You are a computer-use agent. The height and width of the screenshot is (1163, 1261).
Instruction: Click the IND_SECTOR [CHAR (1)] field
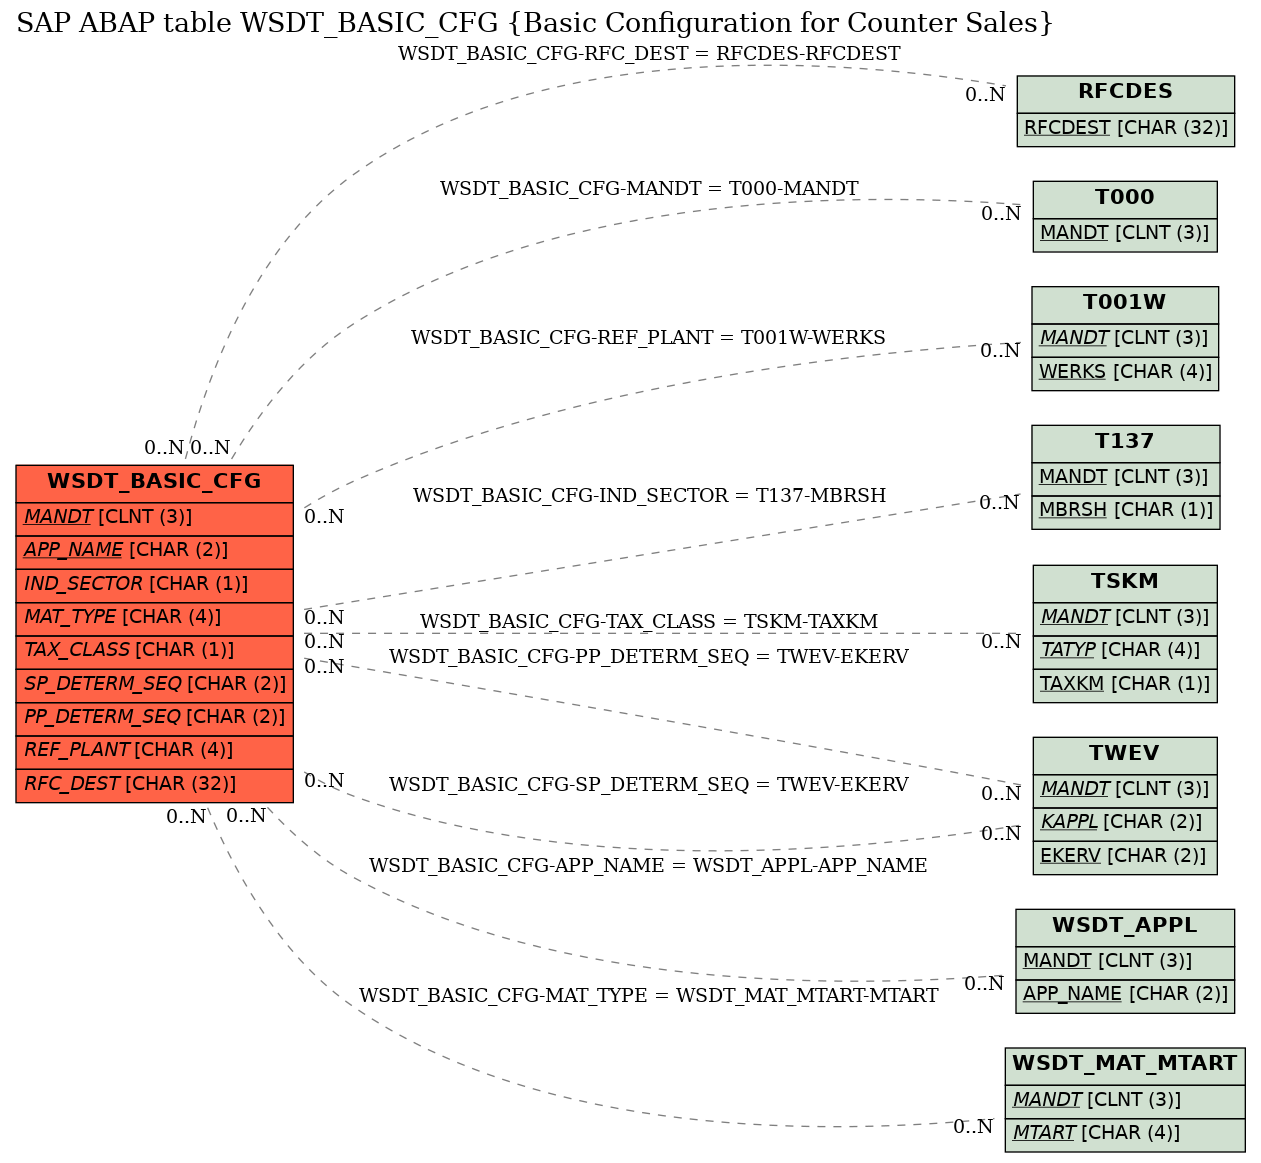pyautogui.click(x=155, y=585)
